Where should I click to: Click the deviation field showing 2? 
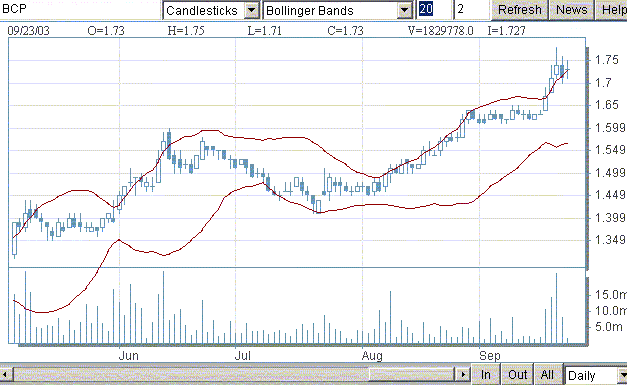(471, 9)
